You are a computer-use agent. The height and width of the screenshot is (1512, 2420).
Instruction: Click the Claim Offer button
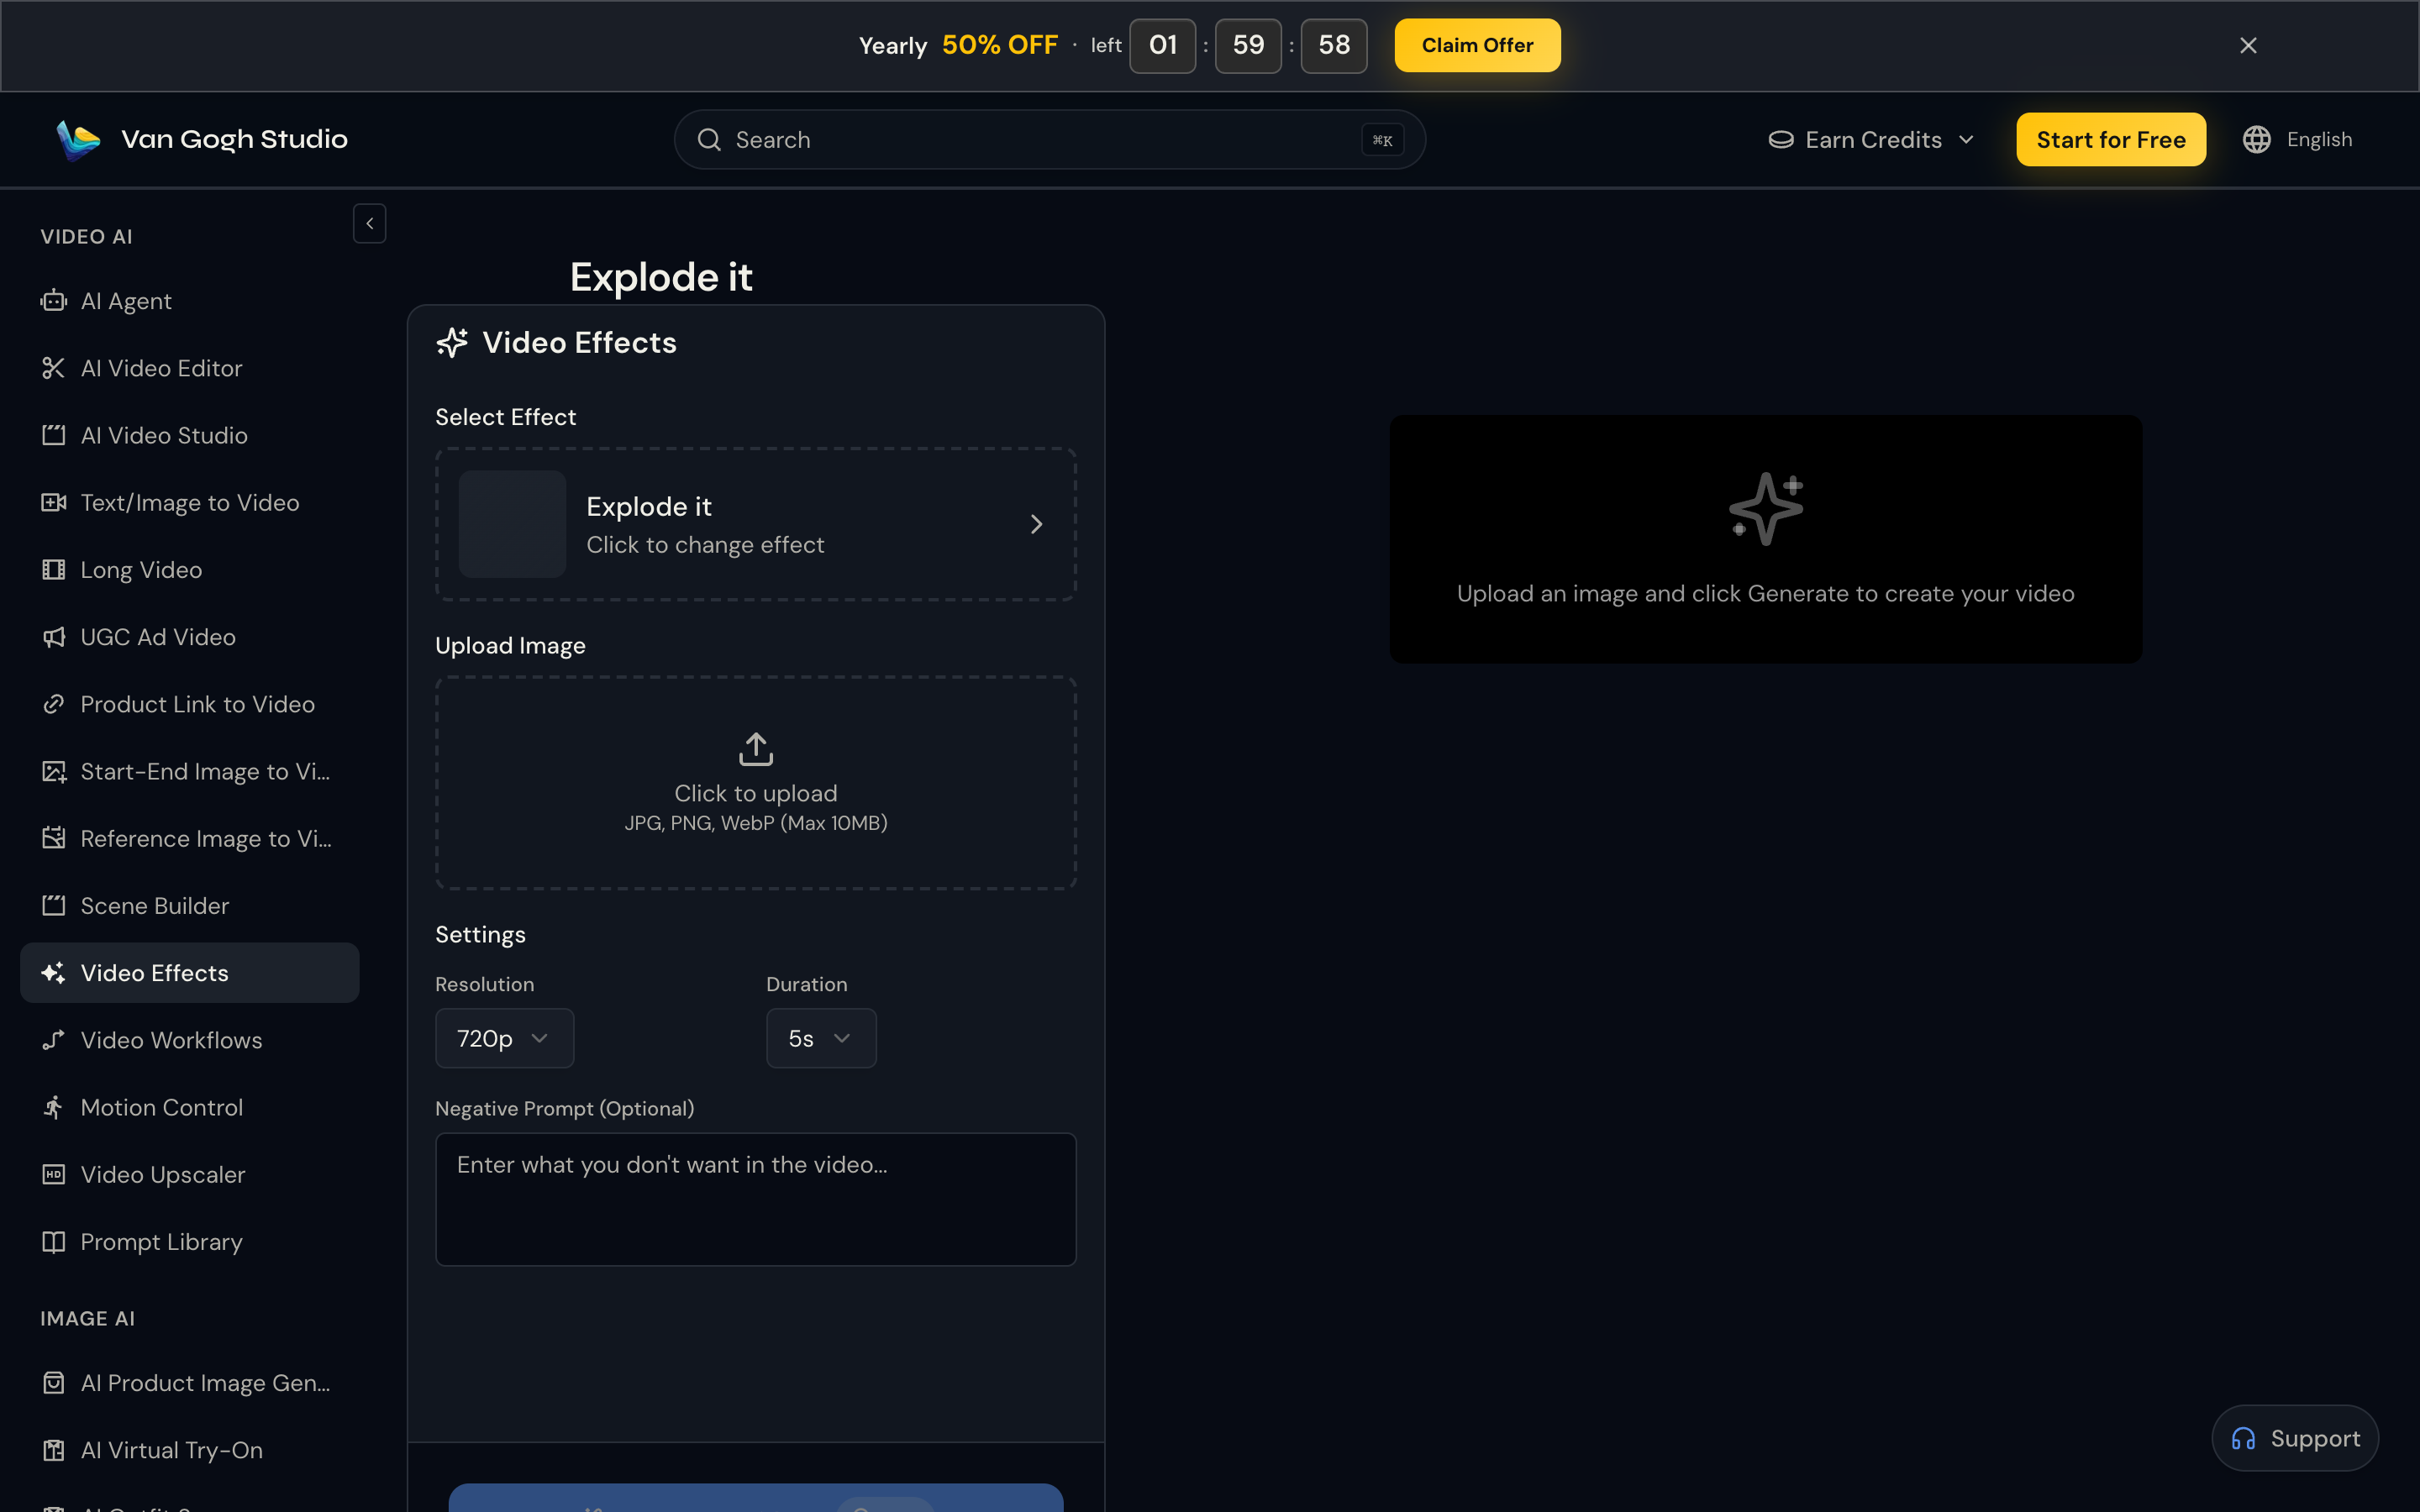(1477, 45)
